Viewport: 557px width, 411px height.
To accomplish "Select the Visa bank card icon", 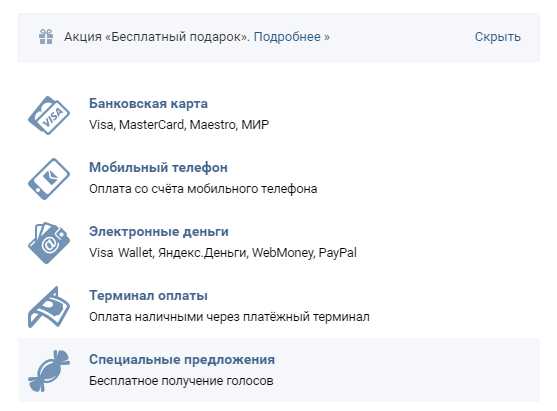I will (x=49, y=115).
